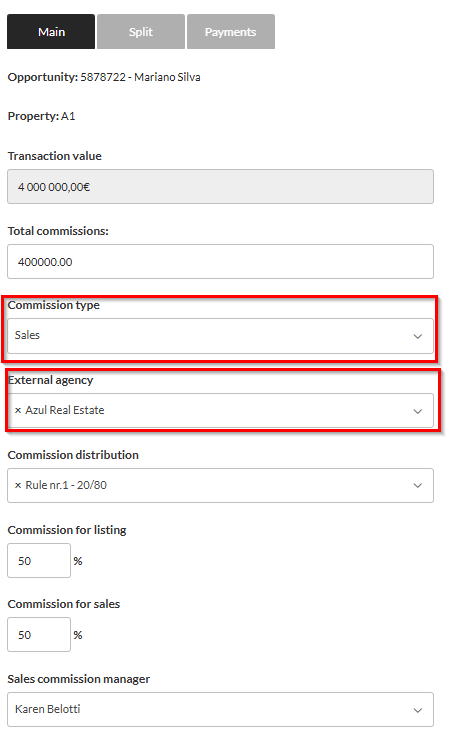Screen dimensions: 455x746
Task: Open Commission type dropdown showing Sales
Action: 220,336
